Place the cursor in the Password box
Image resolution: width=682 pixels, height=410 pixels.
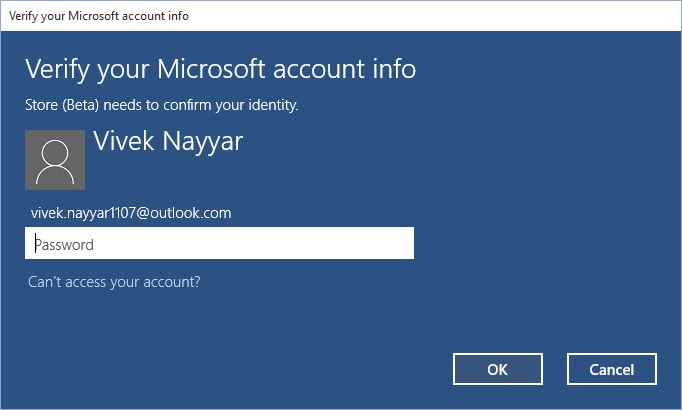(x=219, y=244)
